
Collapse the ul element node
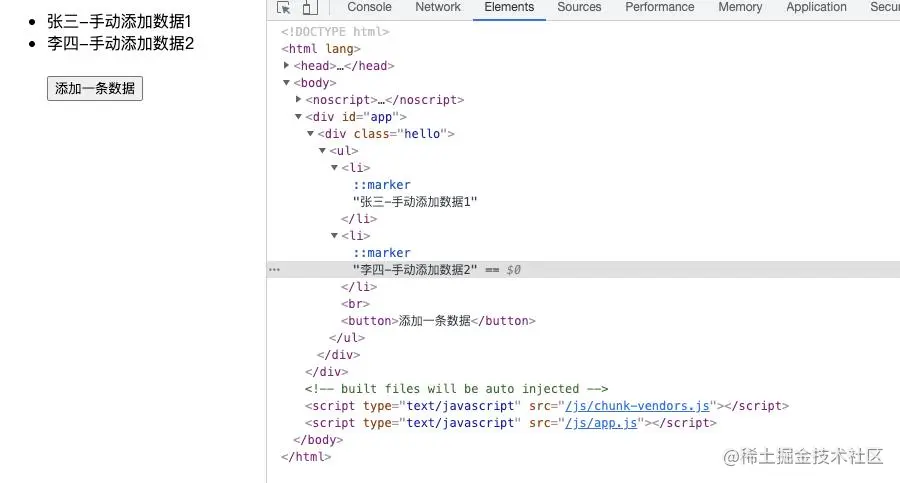click(323, 150)
